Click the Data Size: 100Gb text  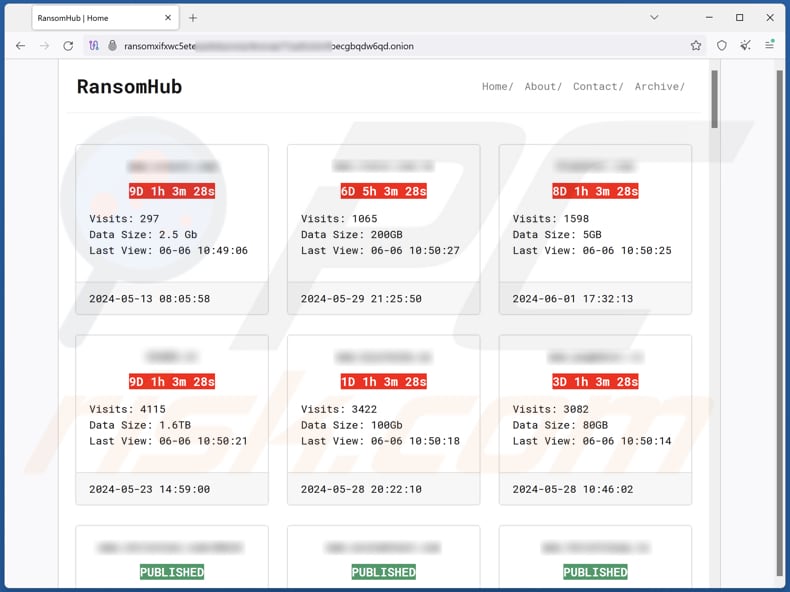(352, 425)
